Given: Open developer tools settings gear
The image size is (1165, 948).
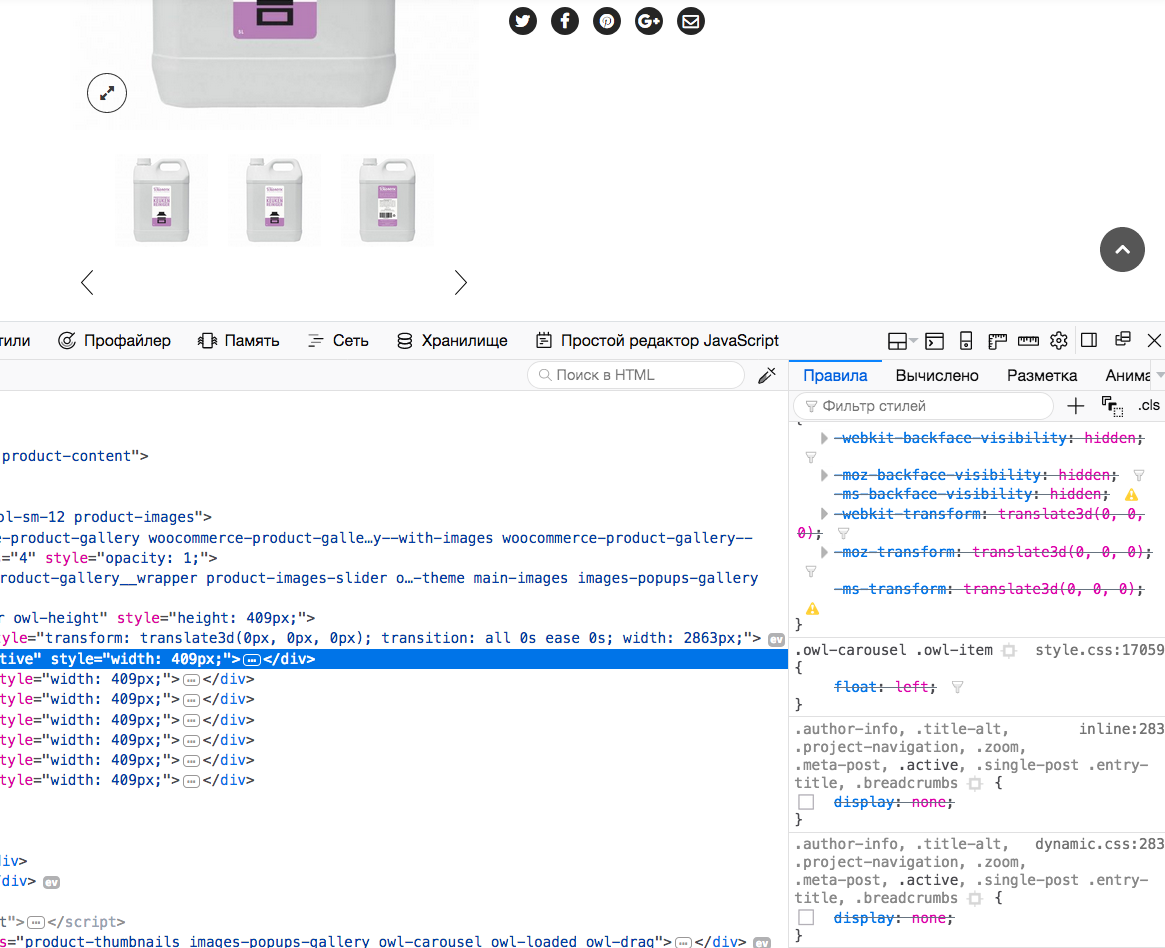Looking at the screenshot, I should tap(1059, 340).
